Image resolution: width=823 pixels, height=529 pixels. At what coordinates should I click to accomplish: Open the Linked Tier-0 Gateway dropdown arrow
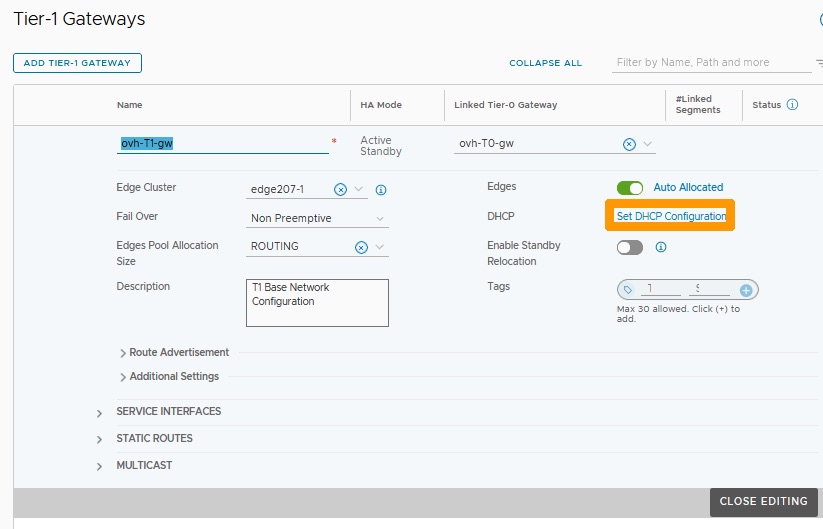point(648,144)
